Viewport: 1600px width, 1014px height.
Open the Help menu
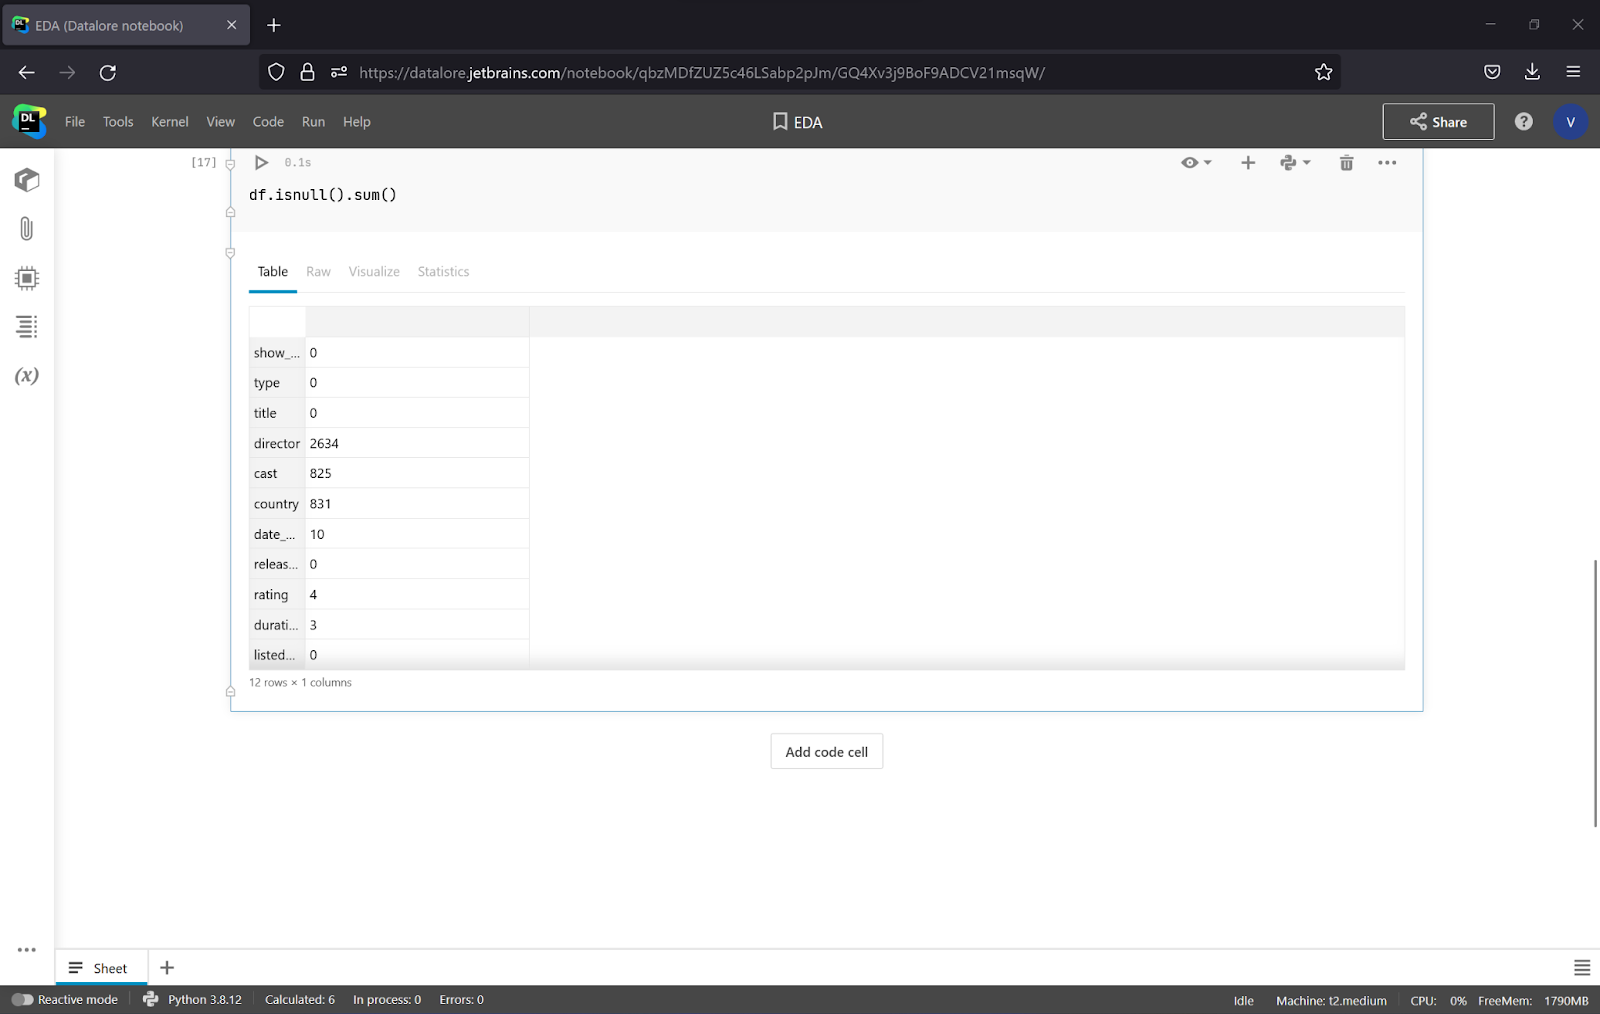pyautogui.click(x=357, y=121)
